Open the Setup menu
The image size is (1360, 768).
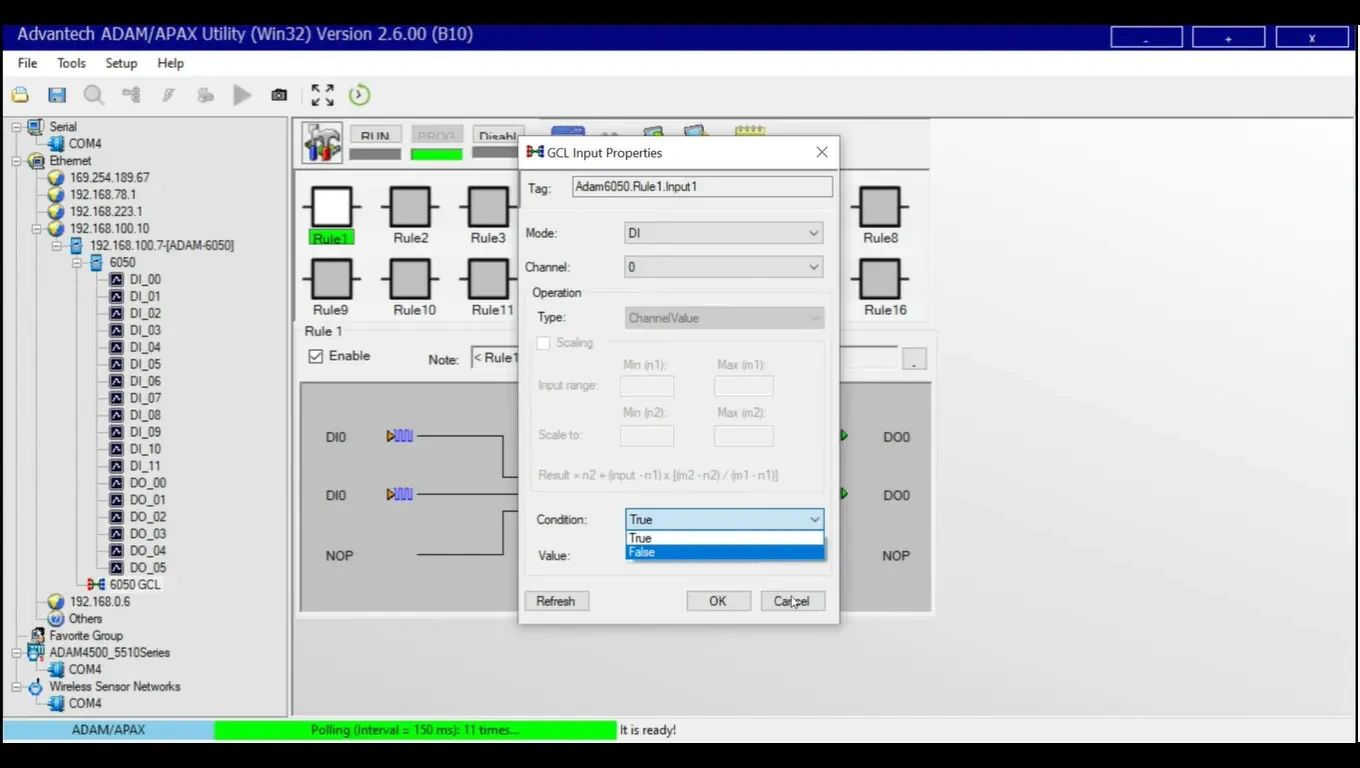pos(121,63)
